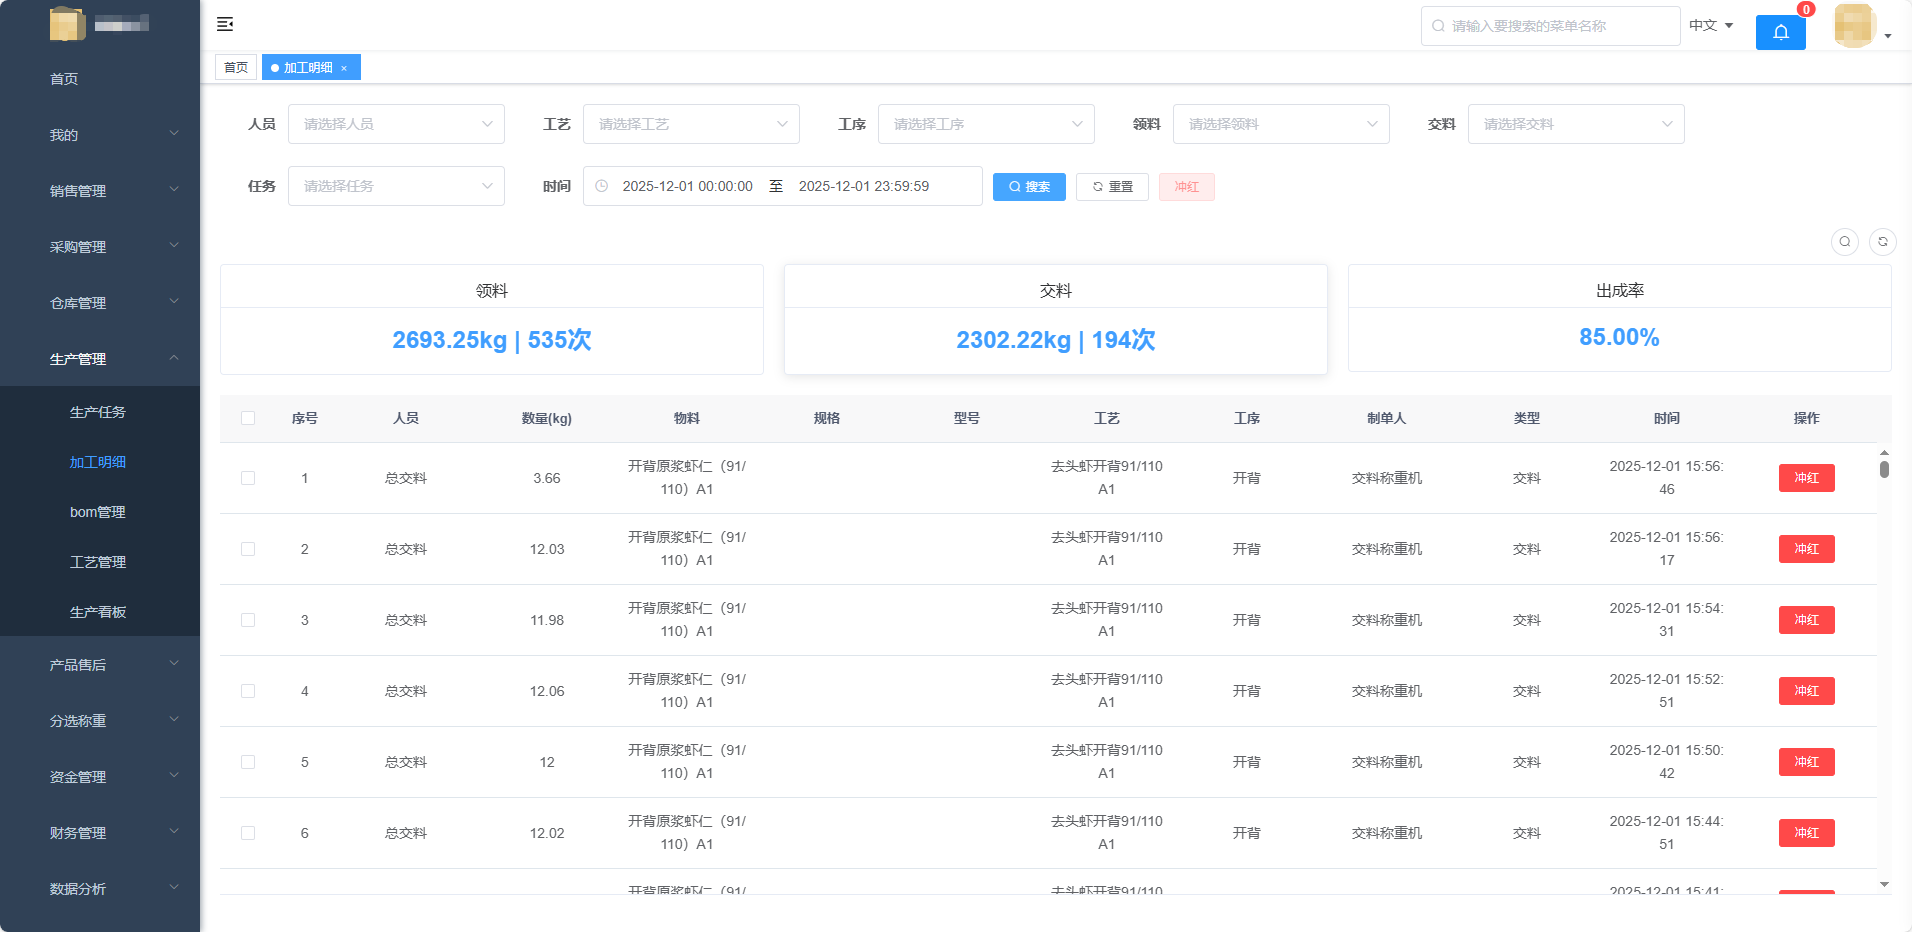
Task: Check the checkbox for row 1
Action: (248, 478)
